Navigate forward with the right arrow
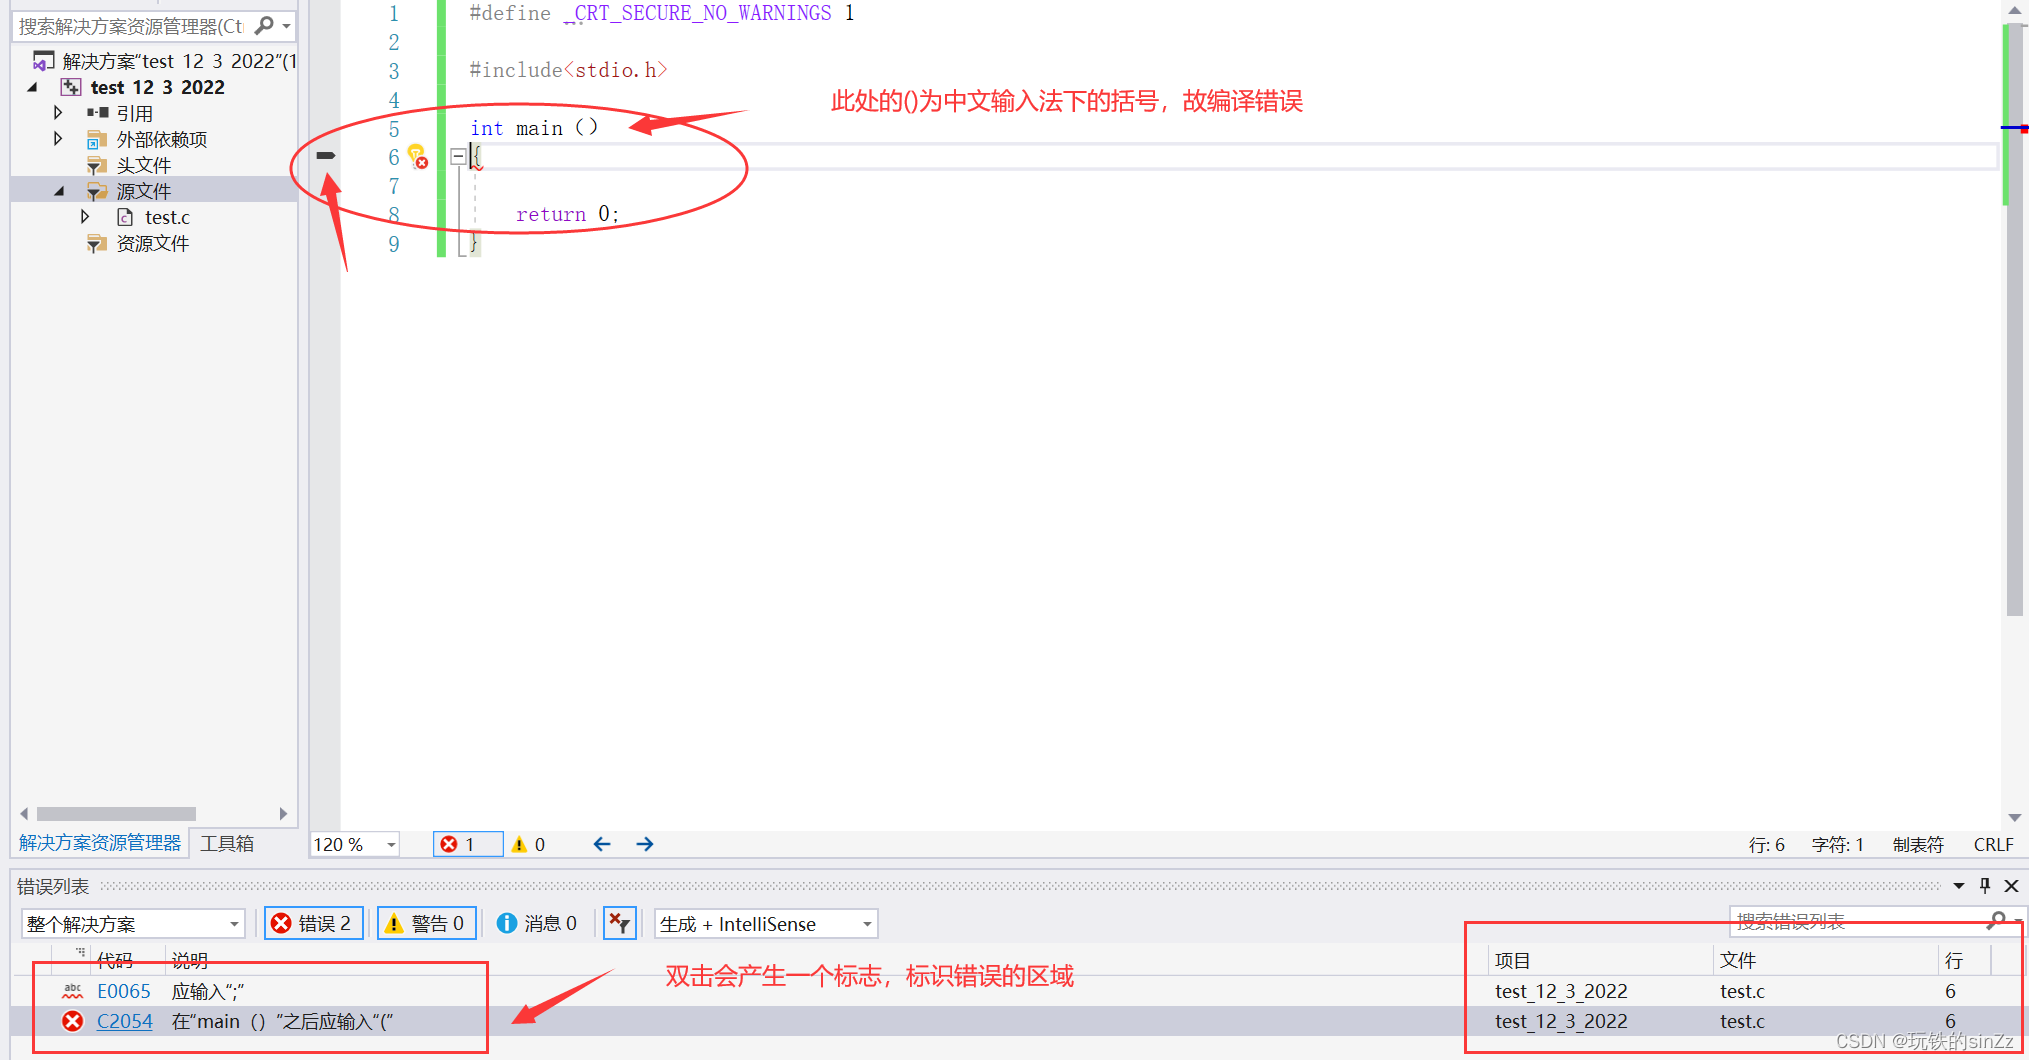The width and height of the screenshot is (2029, 1060). (645, 844)
